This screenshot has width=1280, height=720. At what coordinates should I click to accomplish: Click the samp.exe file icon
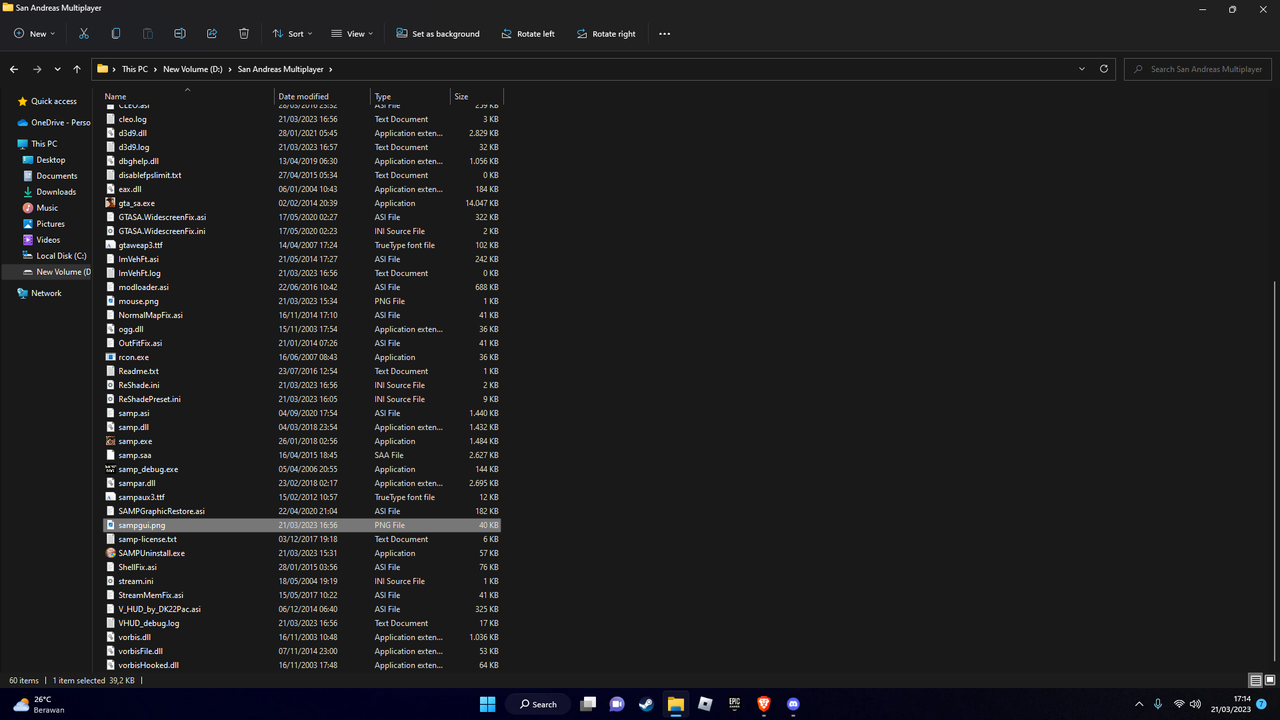[111, 441]
